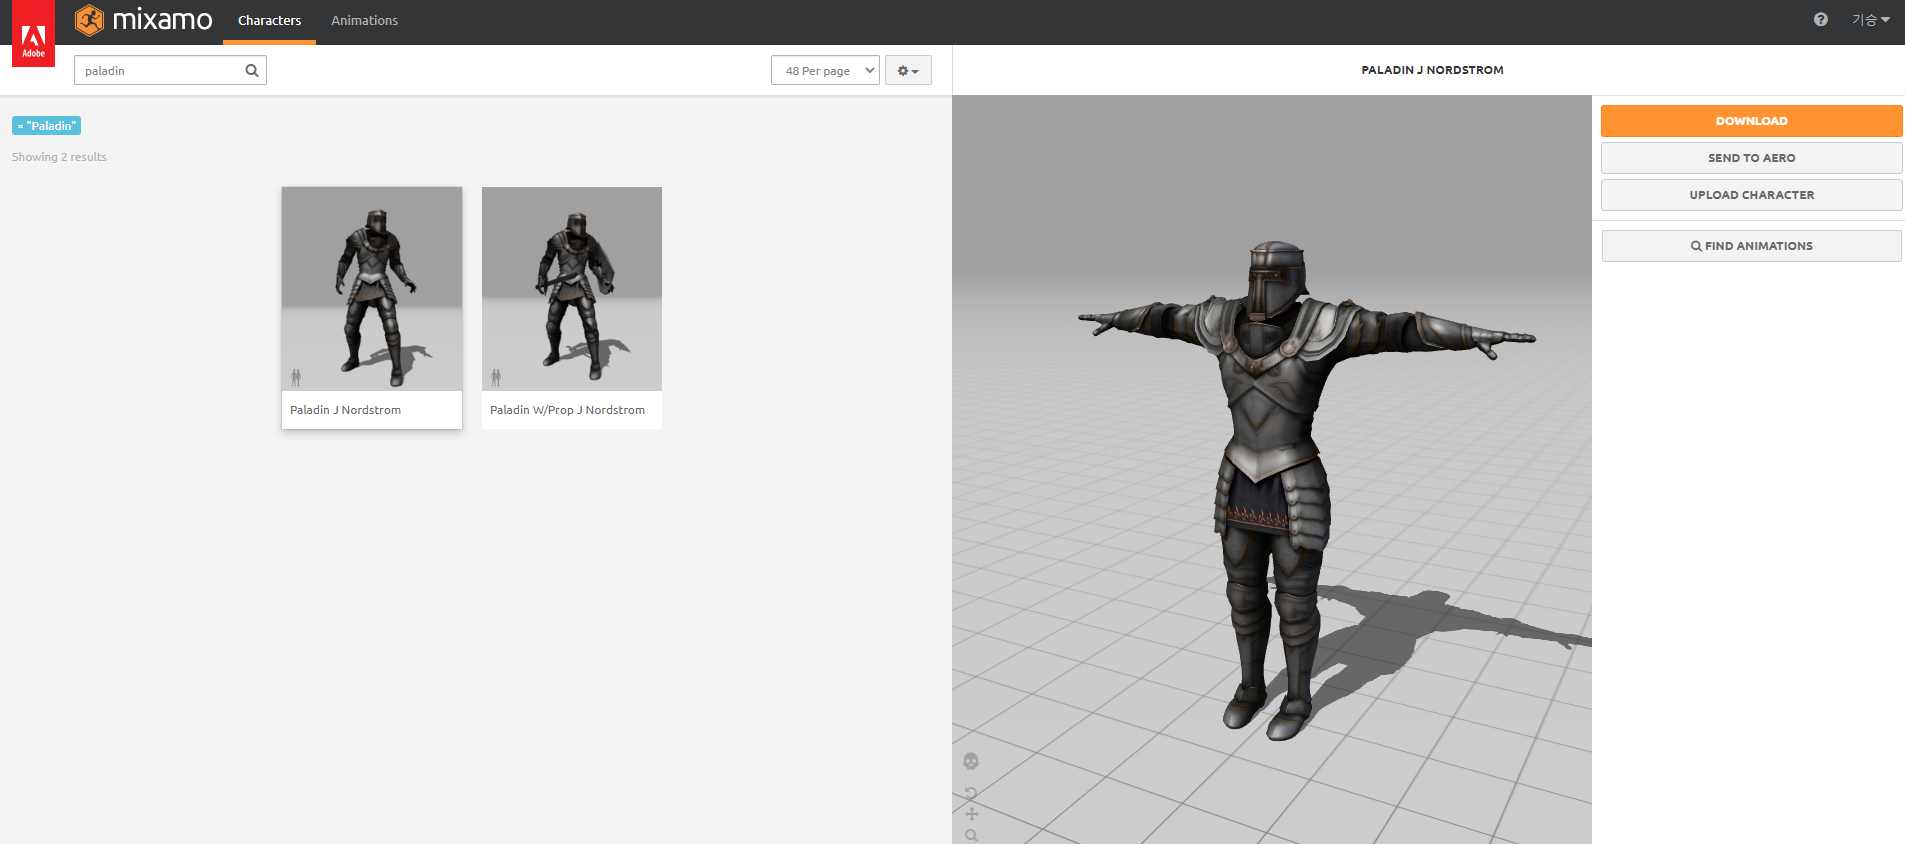Click the Mixamo logo
The width and height of the screenshot is (1905, 844).
coord(144,20)
